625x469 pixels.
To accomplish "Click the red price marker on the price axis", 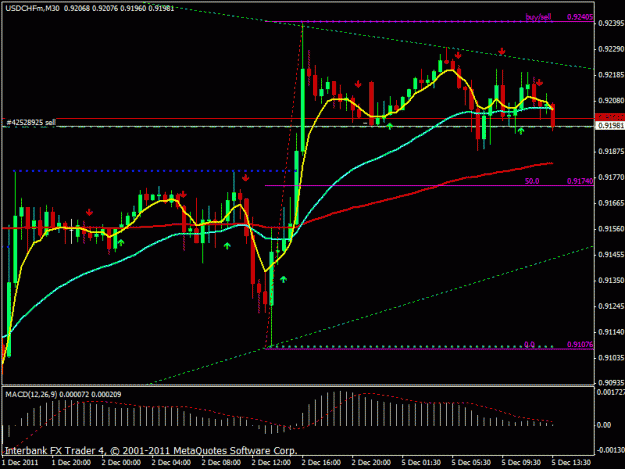I will [610, 117].
